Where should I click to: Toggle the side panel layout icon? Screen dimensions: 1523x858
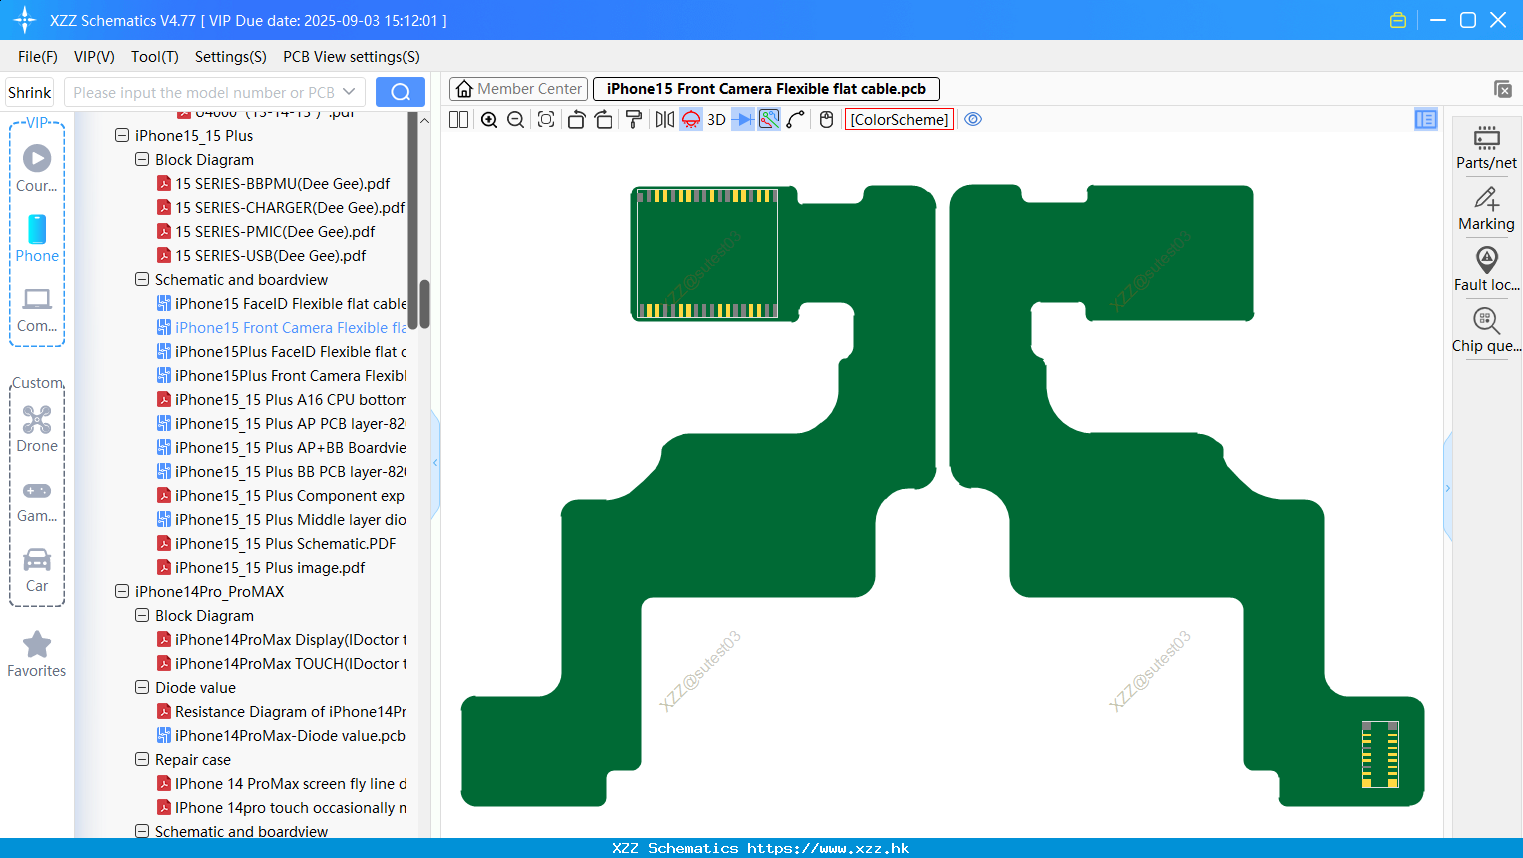coord(1426,119)
